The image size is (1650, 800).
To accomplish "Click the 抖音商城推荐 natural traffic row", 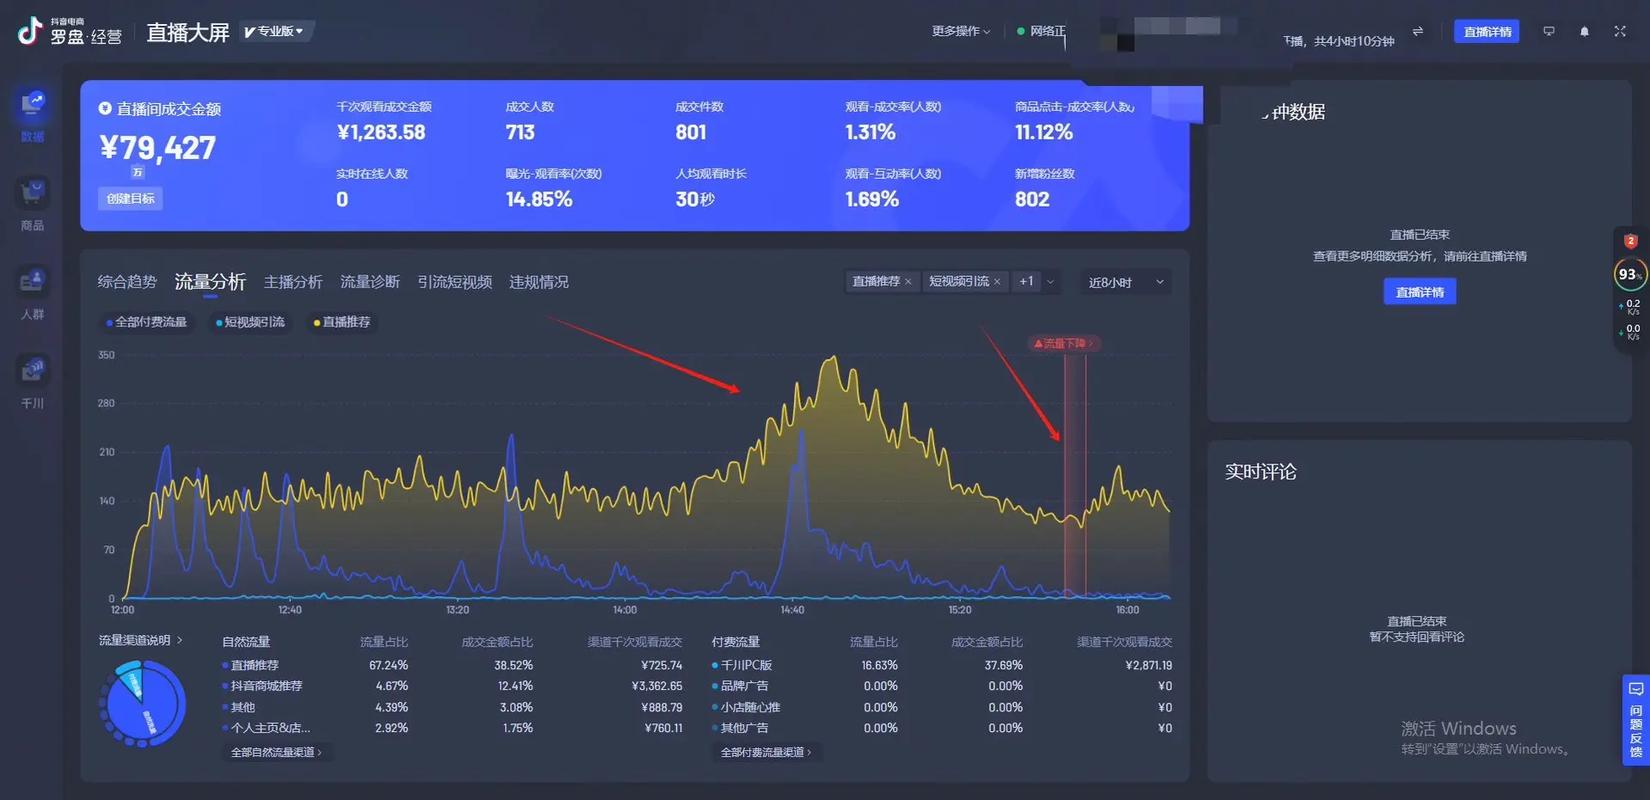I will pyautogui.click(x=452, y=686).
